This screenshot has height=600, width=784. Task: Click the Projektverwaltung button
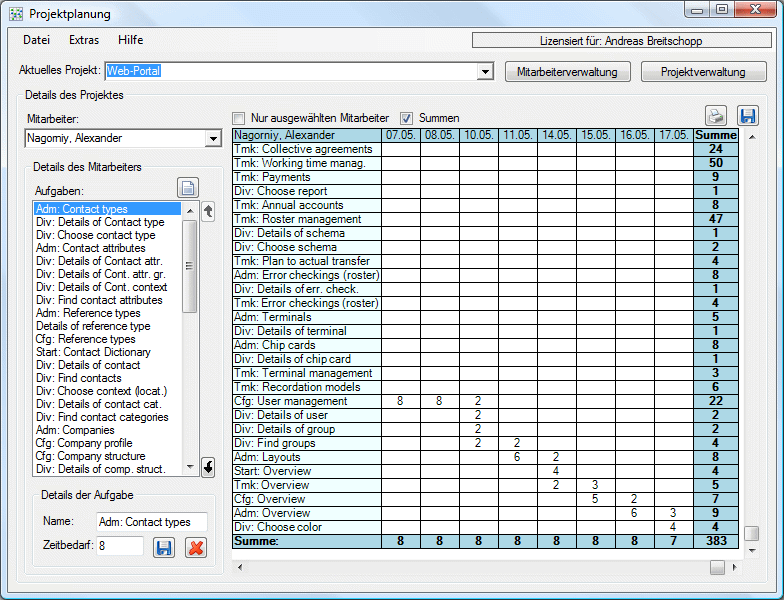pos(703,72)
